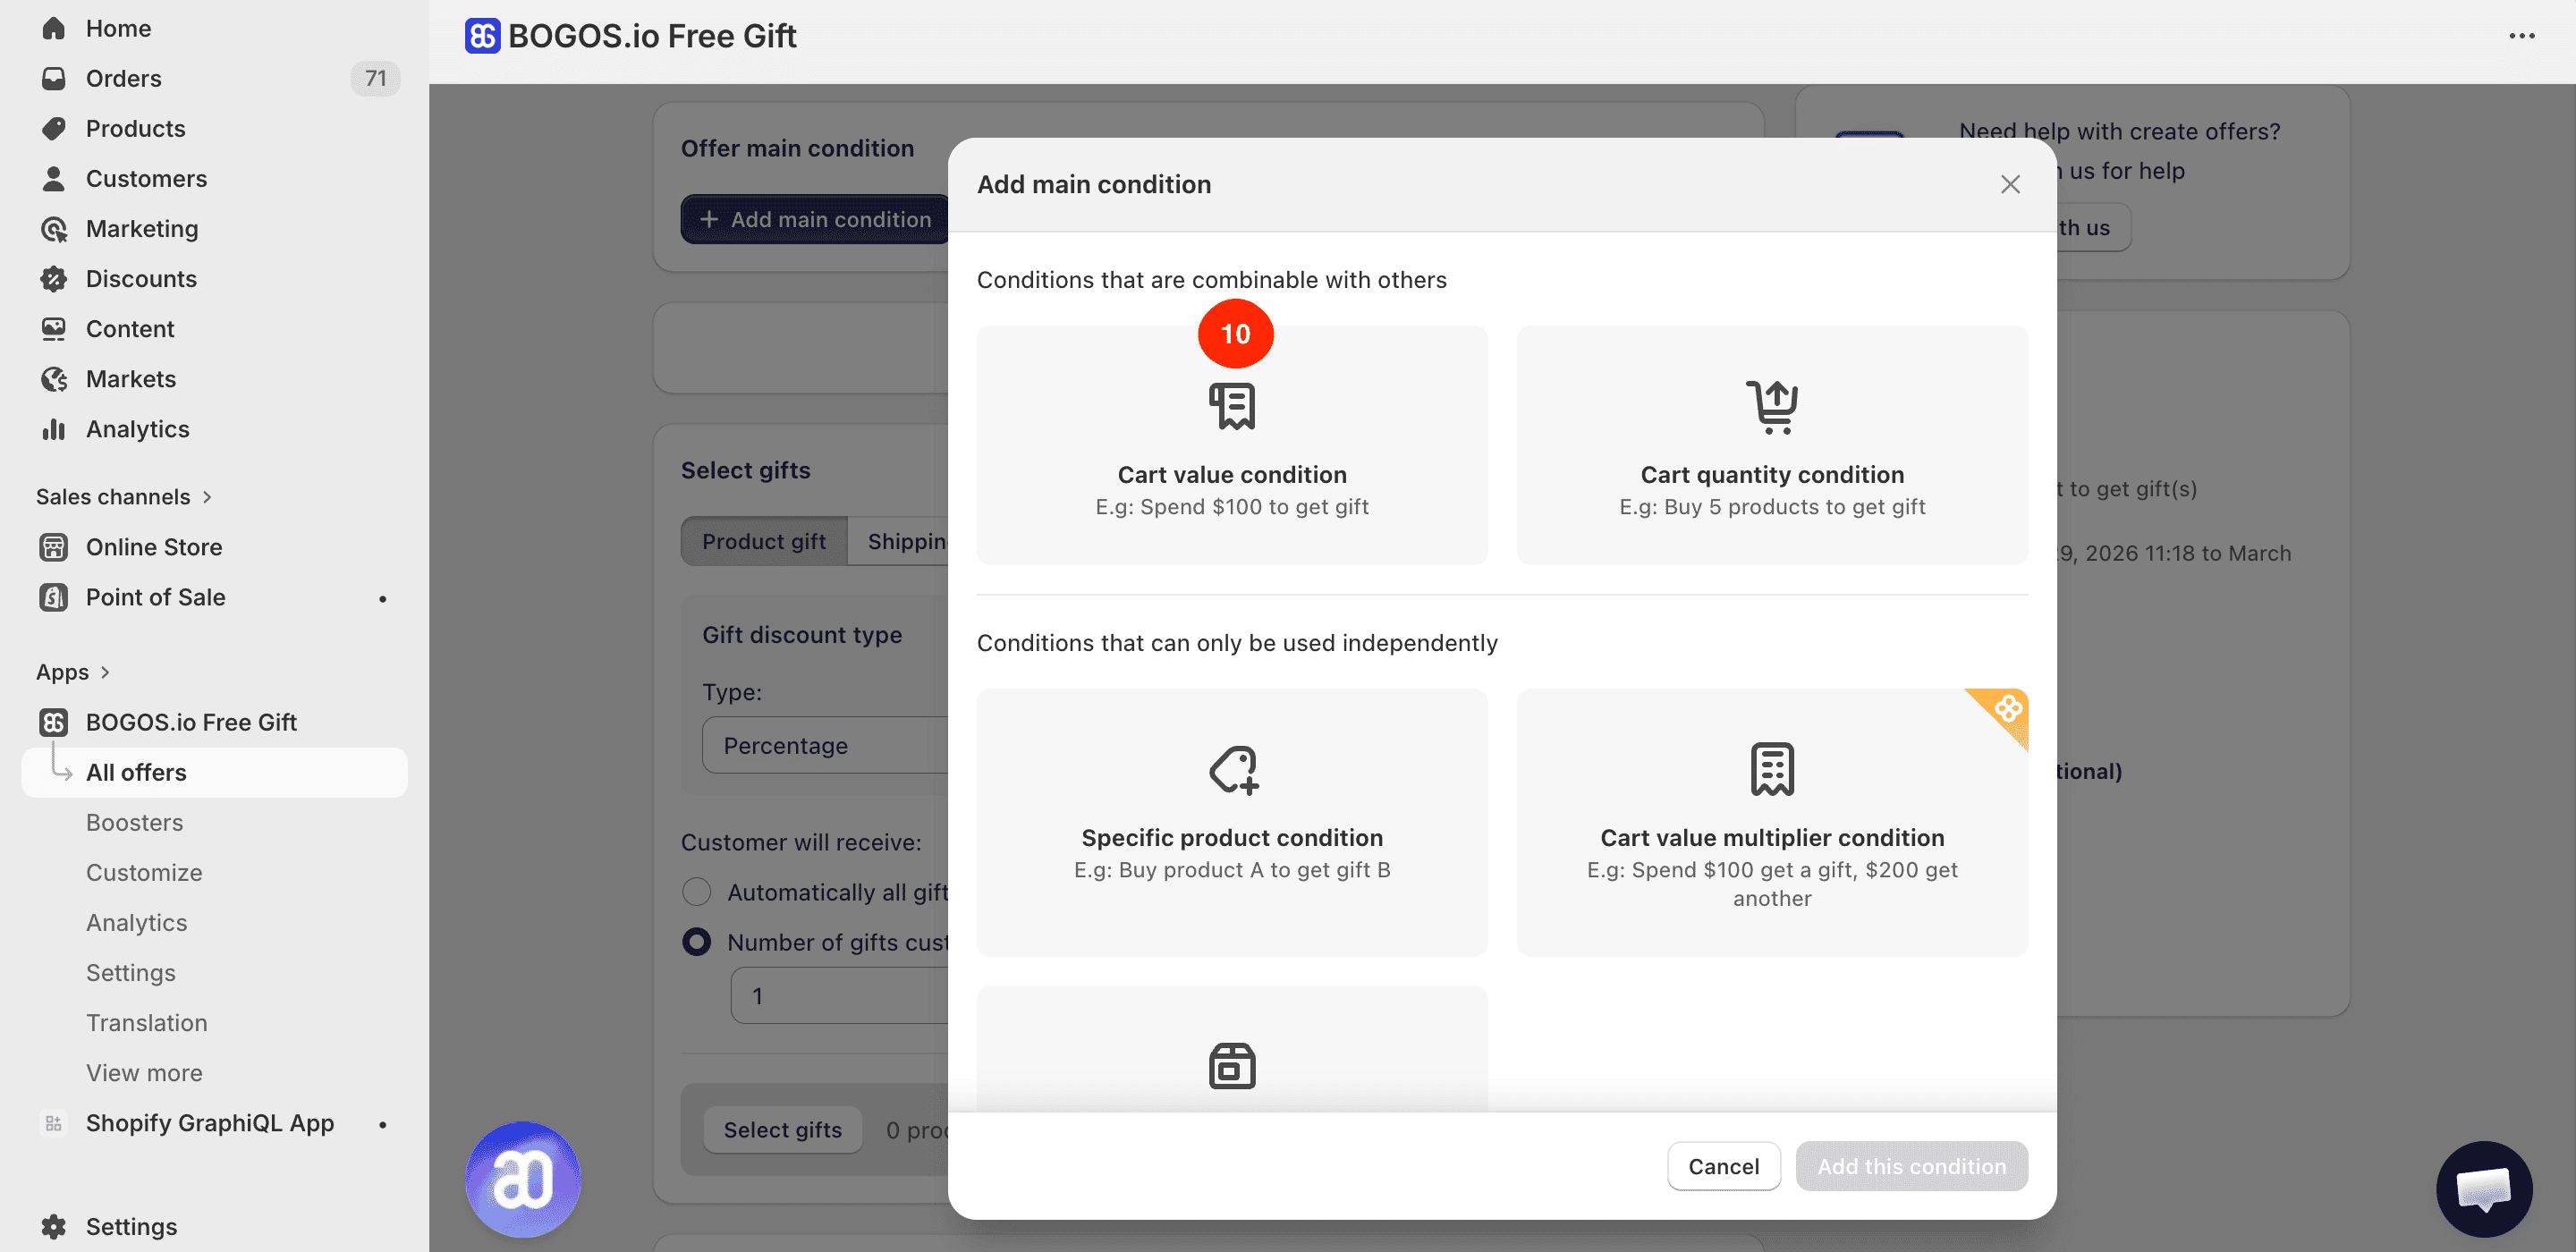Click 'Conditions that can only be used independently' heading
Image resolution: width=2576 pixels, height=1252 pixels.
pos(1237,643)
